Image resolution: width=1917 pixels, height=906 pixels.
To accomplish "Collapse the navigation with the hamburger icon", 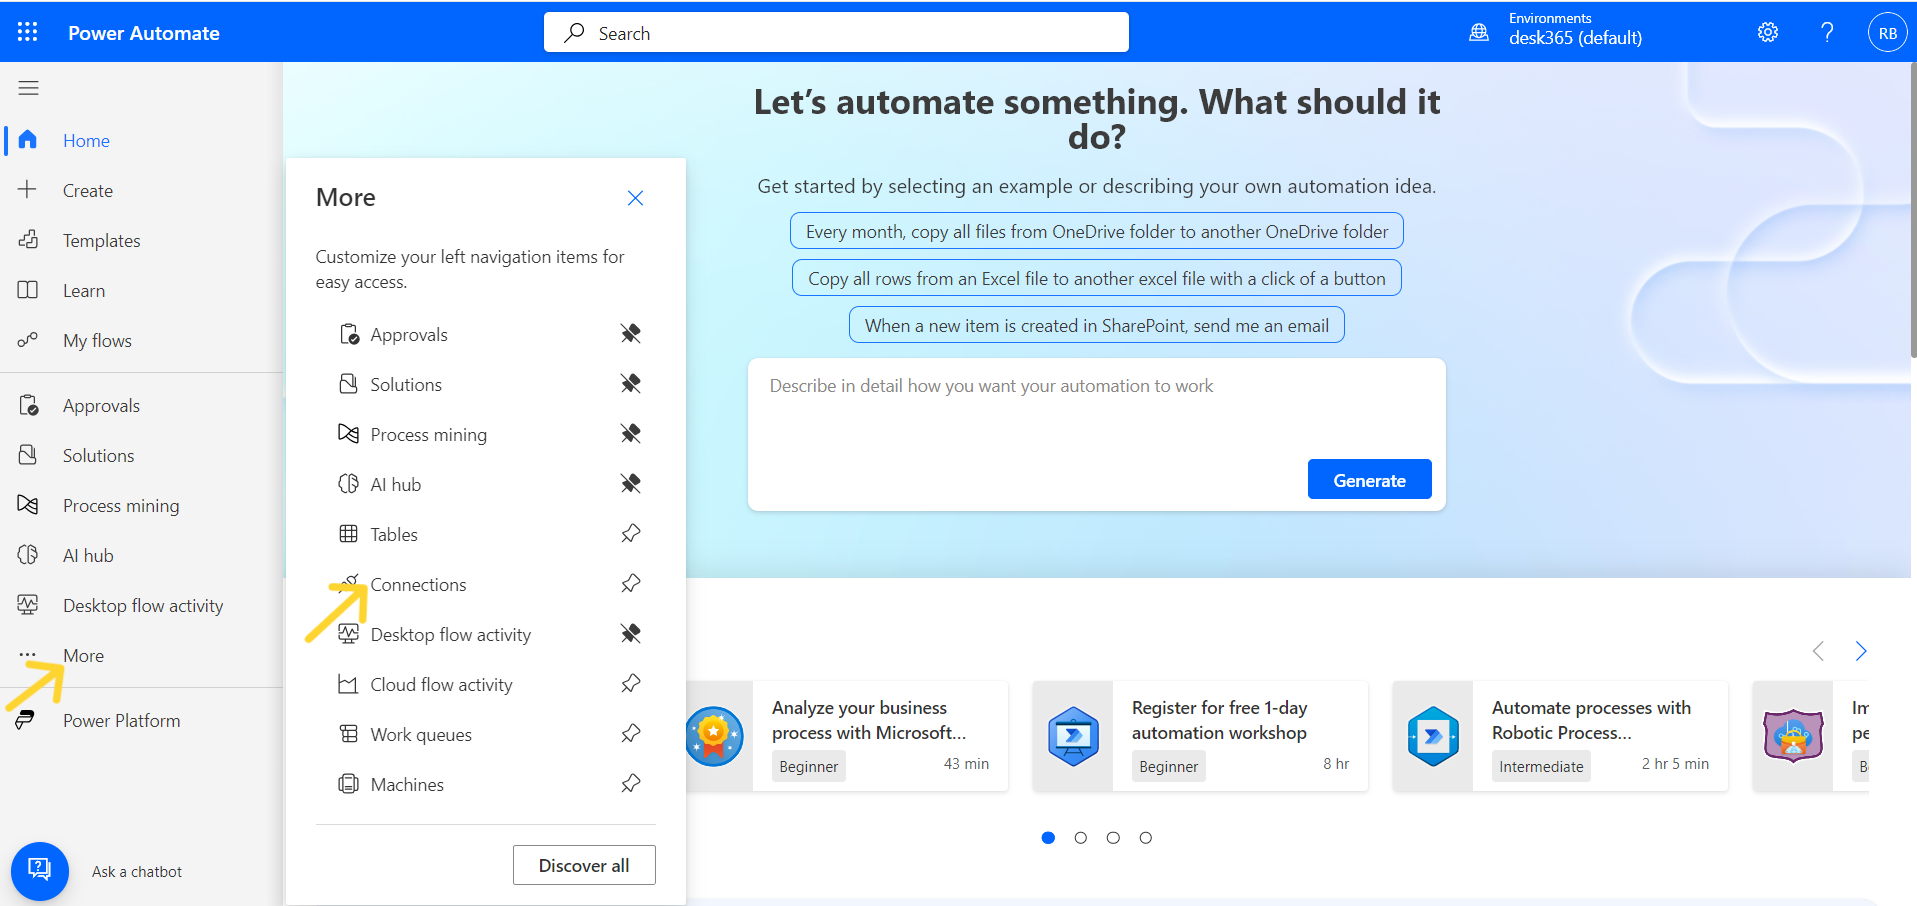I will pos(28,88).
